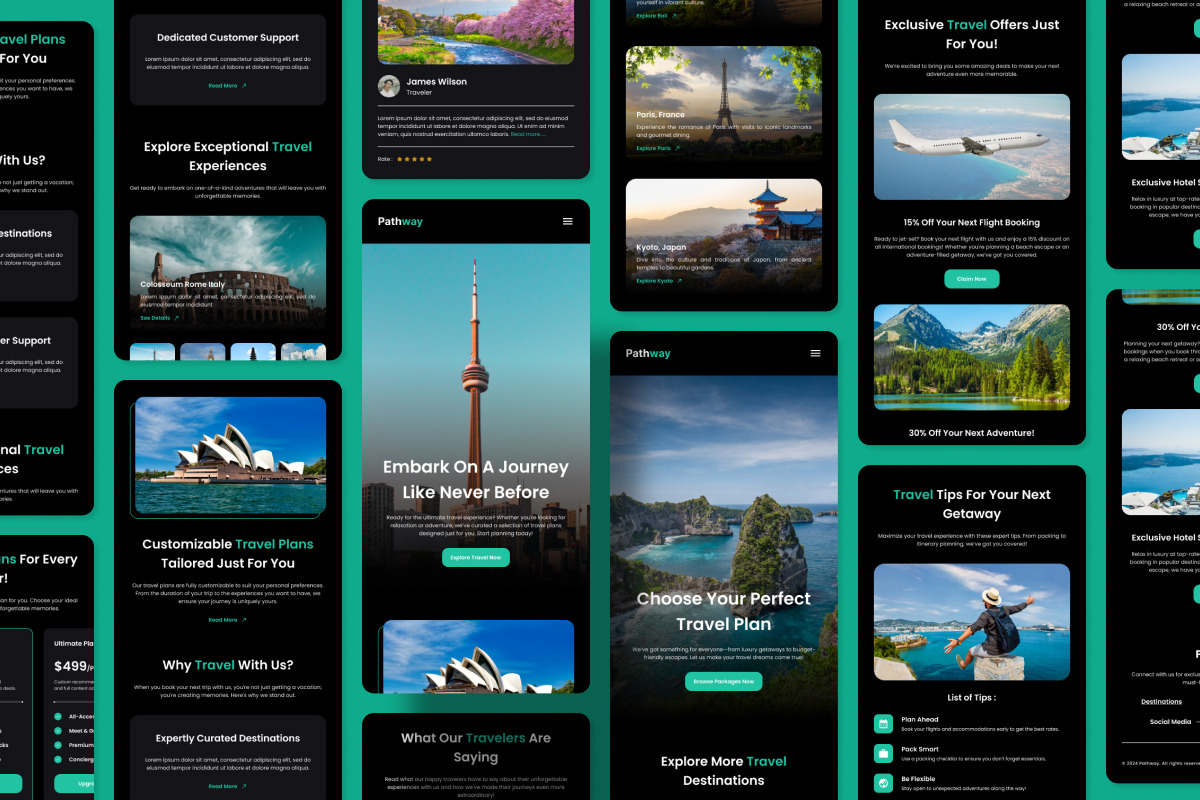Click the mountain lake image above 30% Off
This screenshot has width=1200, height=800.
click(x=972, y=357)
